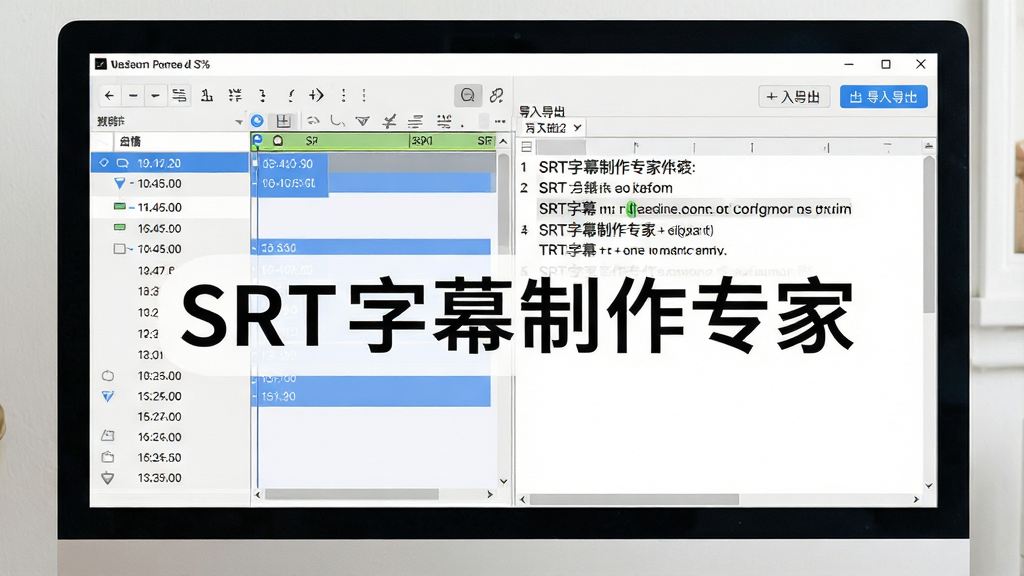This screenshot has width=1024, height=576.
Task: Click the blue funnel icon in first row 10.45.00
Action: coord(120,184)
